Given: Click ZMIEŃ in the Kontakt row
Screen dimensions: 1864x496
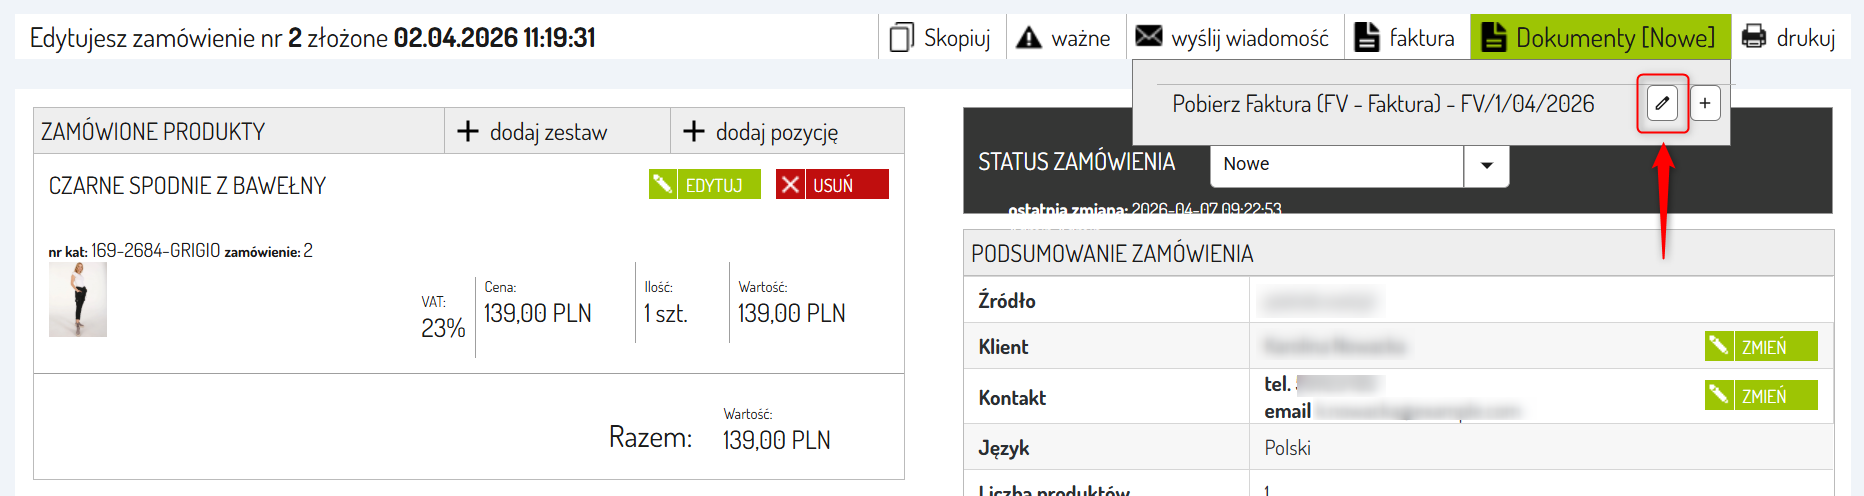Looking at the screenshot, I should pyautogui.click(x=1761, y=396).
